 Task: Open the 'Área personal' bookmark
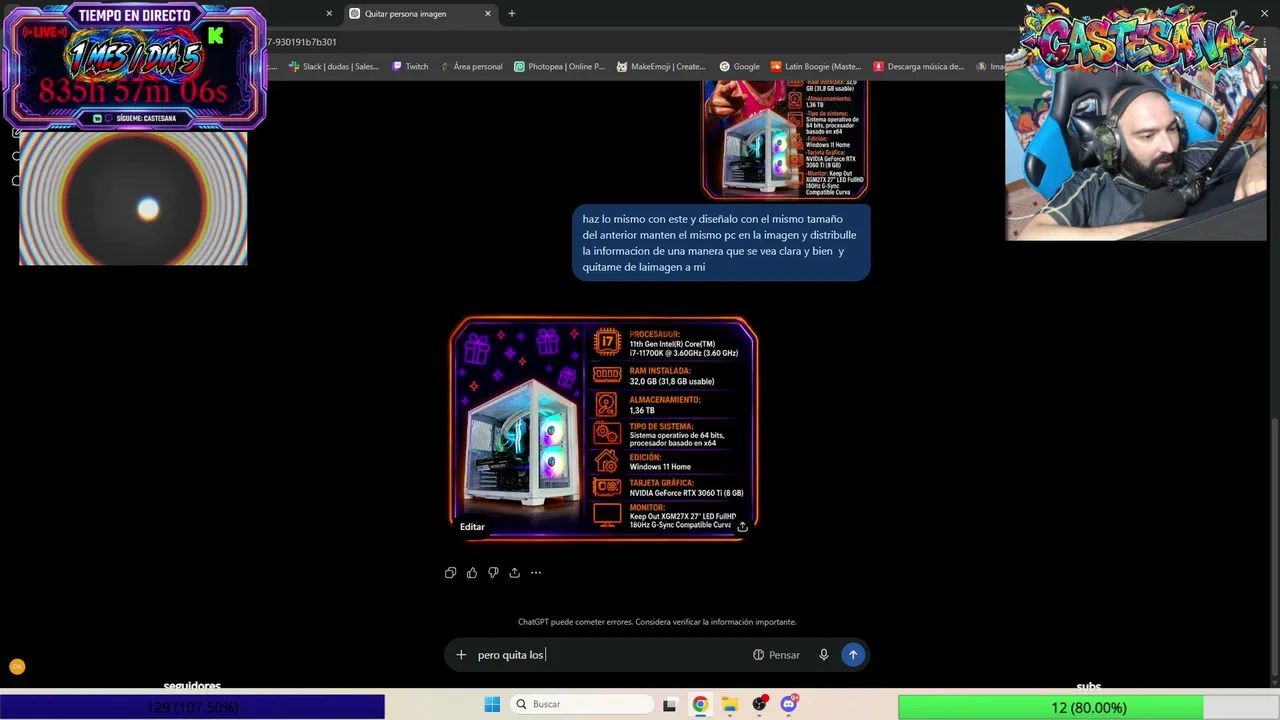[472, 67]
